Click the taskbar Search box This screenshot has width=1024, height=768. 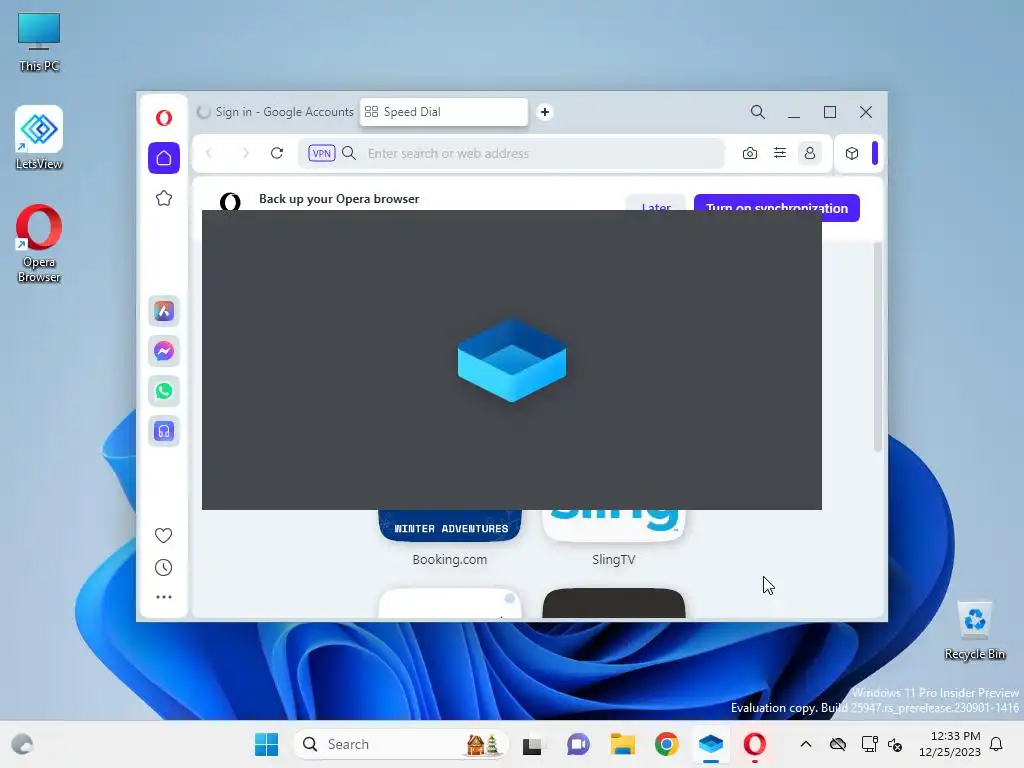401,744
